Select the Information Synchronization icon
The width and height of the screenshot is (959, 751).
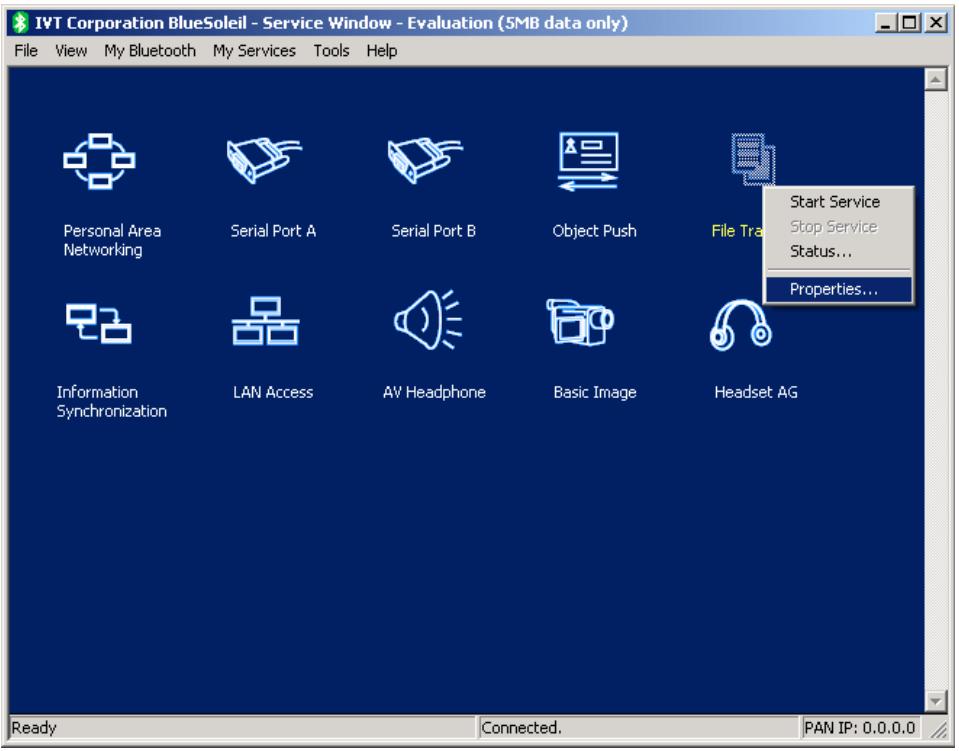coord(98,323)
